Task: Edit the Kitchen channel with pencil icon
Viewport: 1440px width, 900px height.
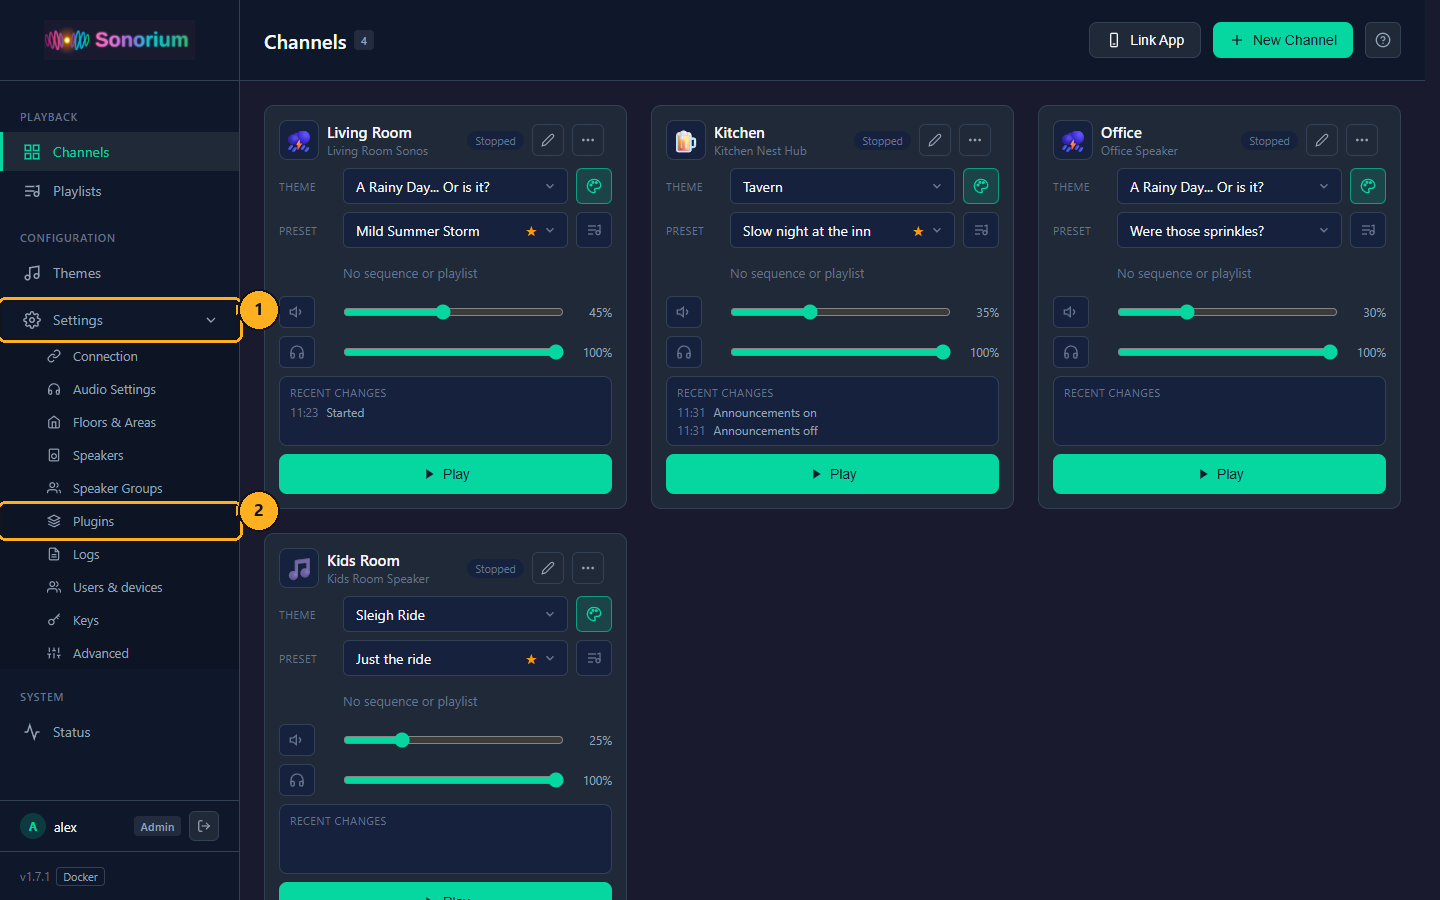Action: pyautogui.click(x=935, y=140)
